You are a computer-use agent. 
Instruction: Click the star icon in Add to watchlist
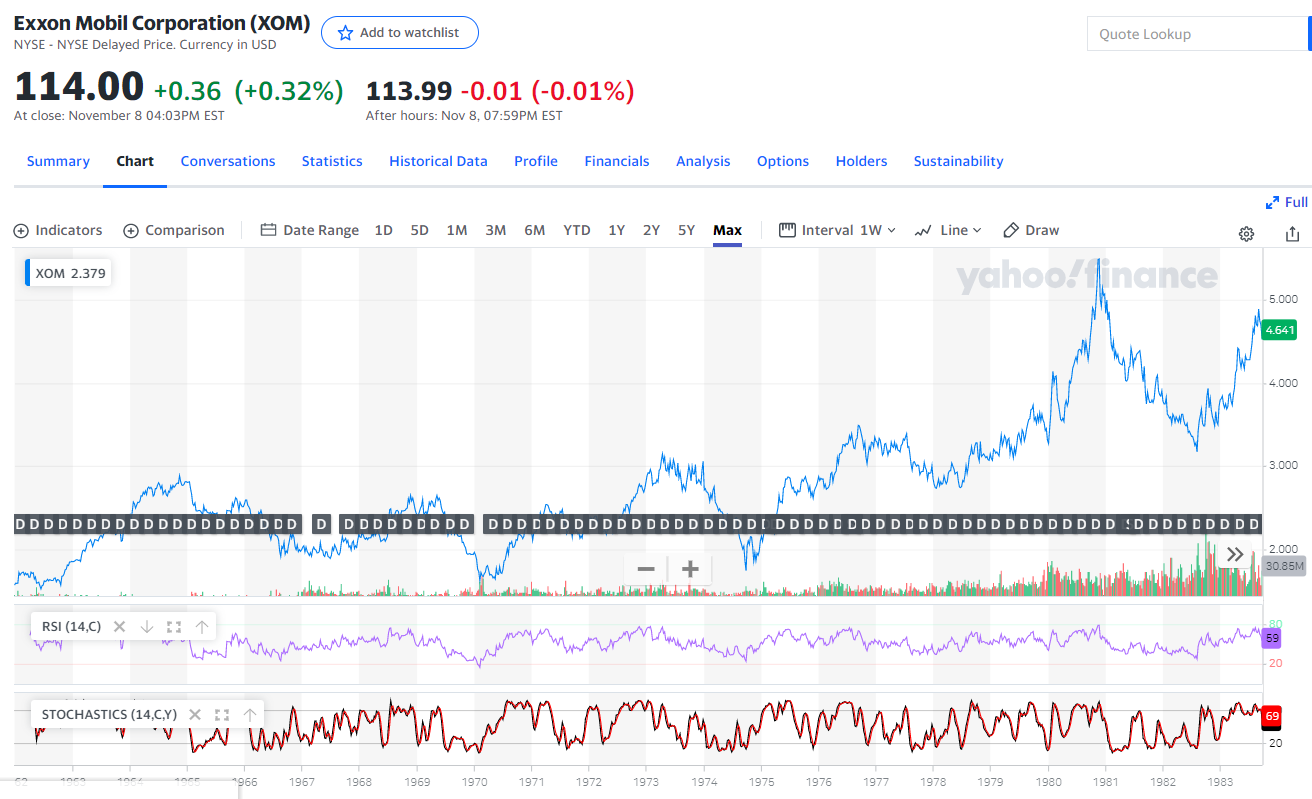(x=345, y=33)
